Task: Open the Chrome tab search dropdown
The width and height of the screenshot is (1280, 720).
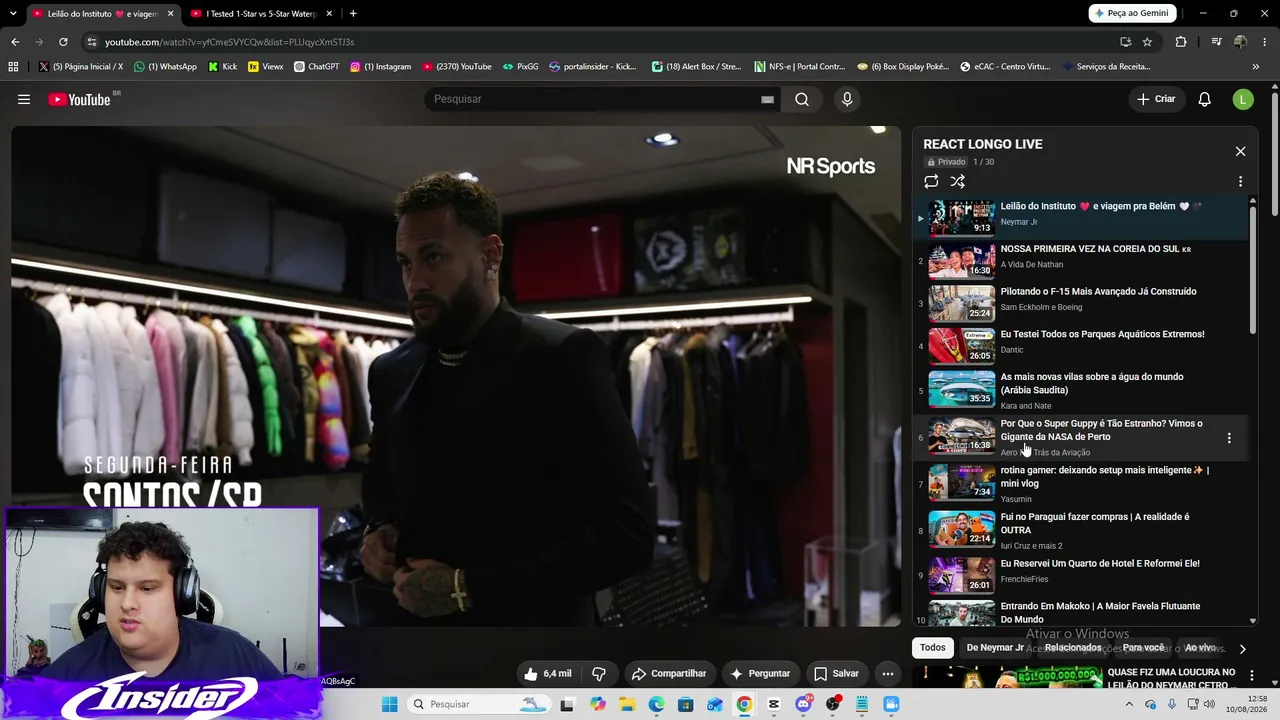Action: coord(13,13)
